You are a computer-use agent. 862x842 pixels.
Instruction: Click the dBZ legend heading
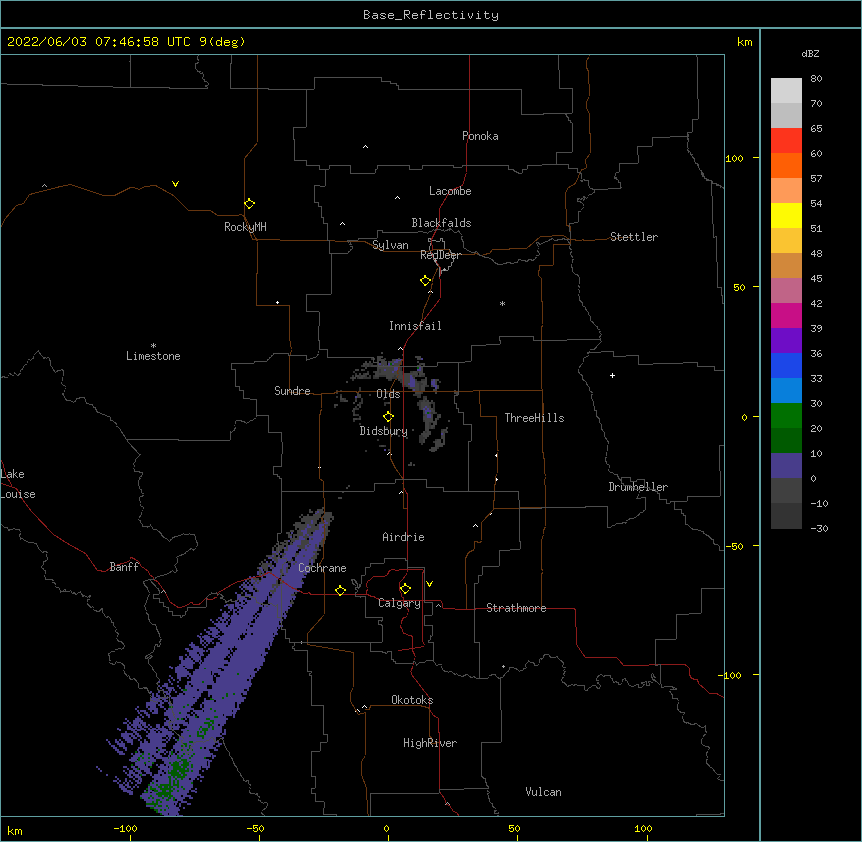point(810,53)
